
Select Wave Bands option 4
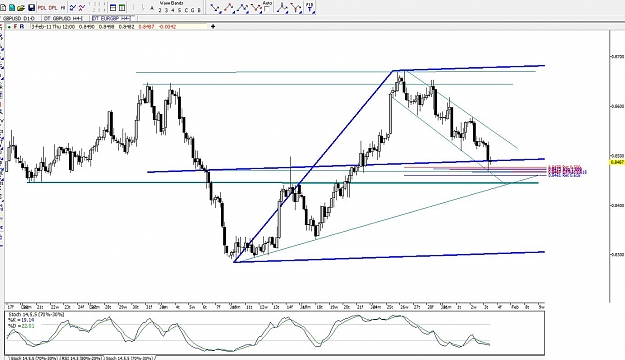coord(173,10)
